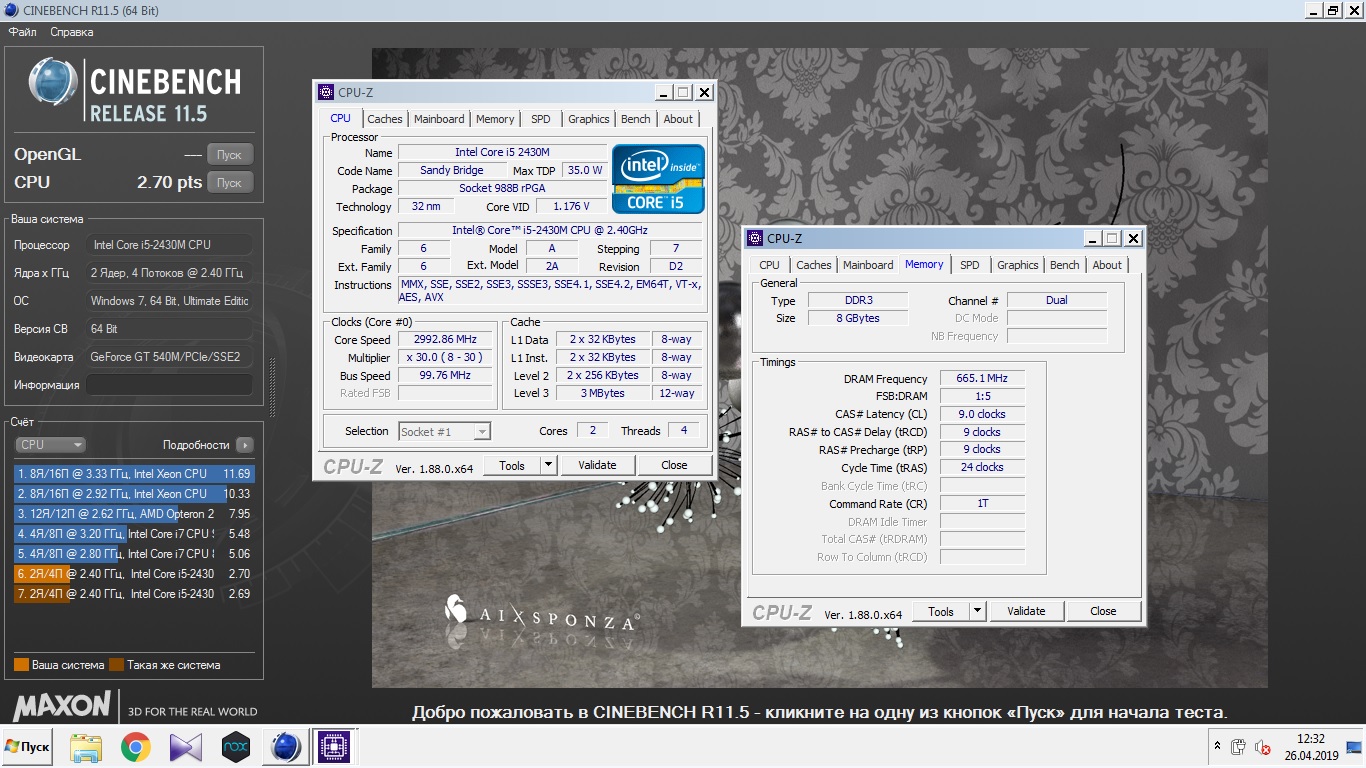Click the Cinebench left panel resize grip
This screenshot has height=768, width=1366.
[270, 388]
